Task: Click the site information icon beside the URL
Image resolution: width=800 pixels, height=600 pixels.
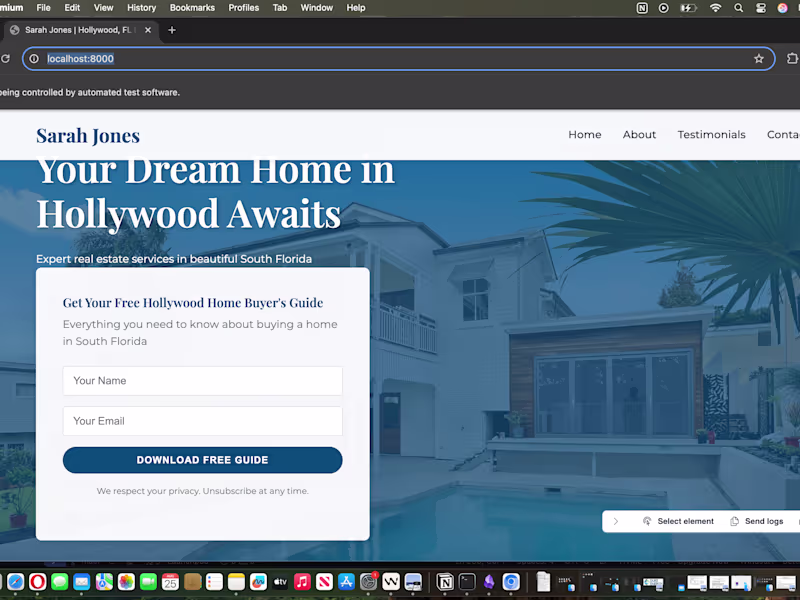Action: [x=33, y=58]
